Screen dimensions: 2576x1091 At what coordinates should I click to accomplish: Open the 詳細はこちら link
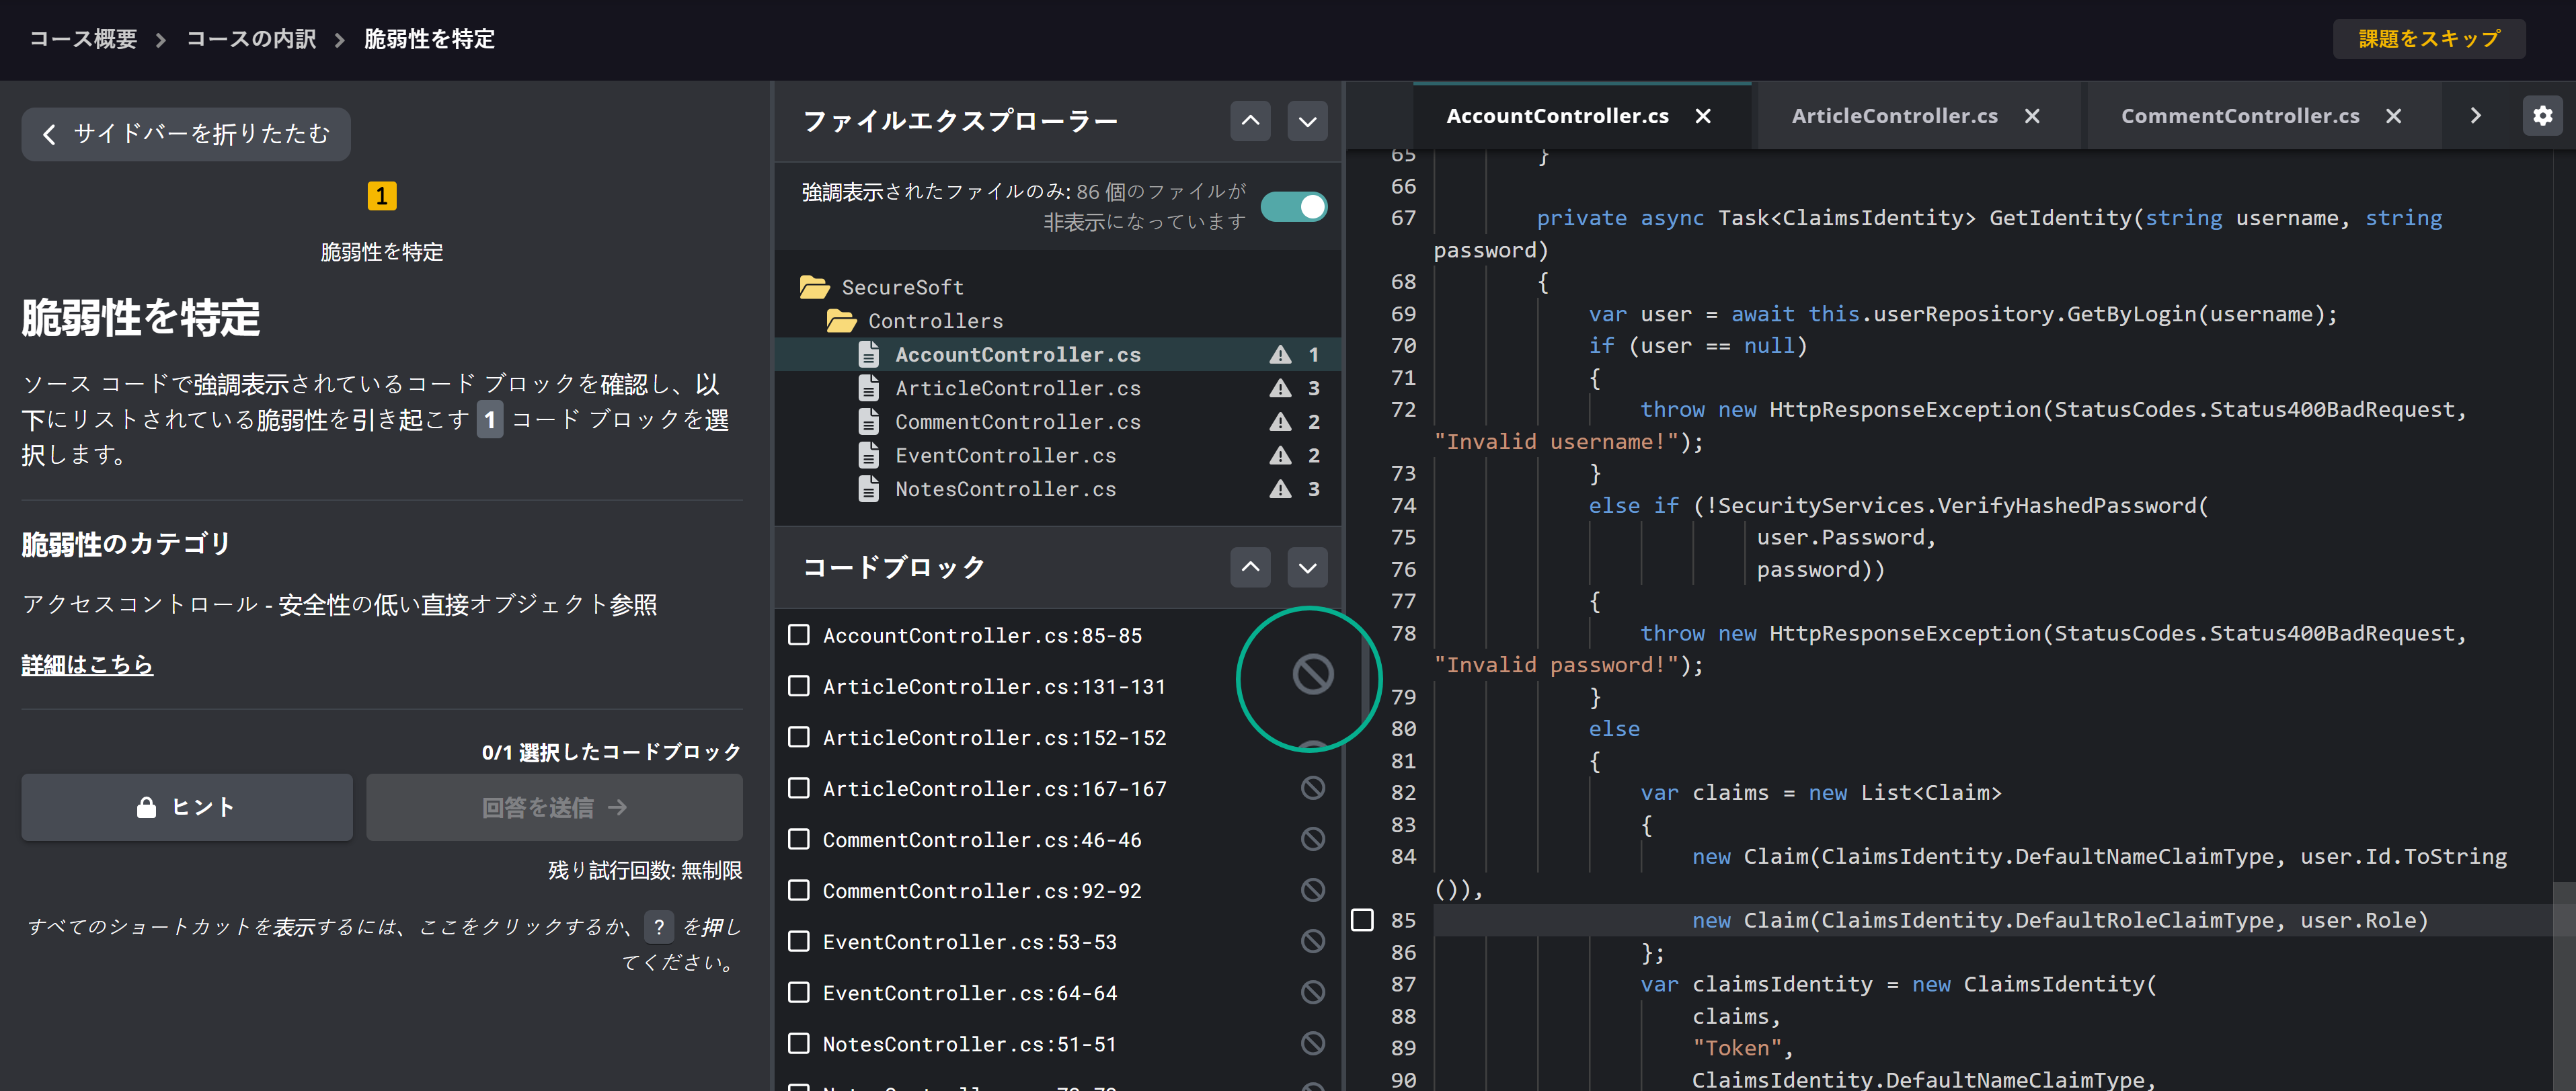[87, 664]
